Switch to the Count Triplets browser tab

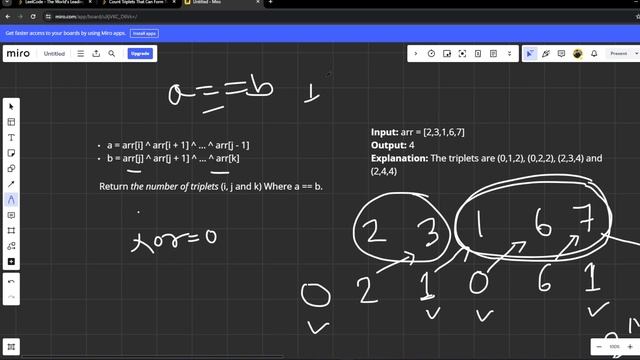[x=137, y=2]
